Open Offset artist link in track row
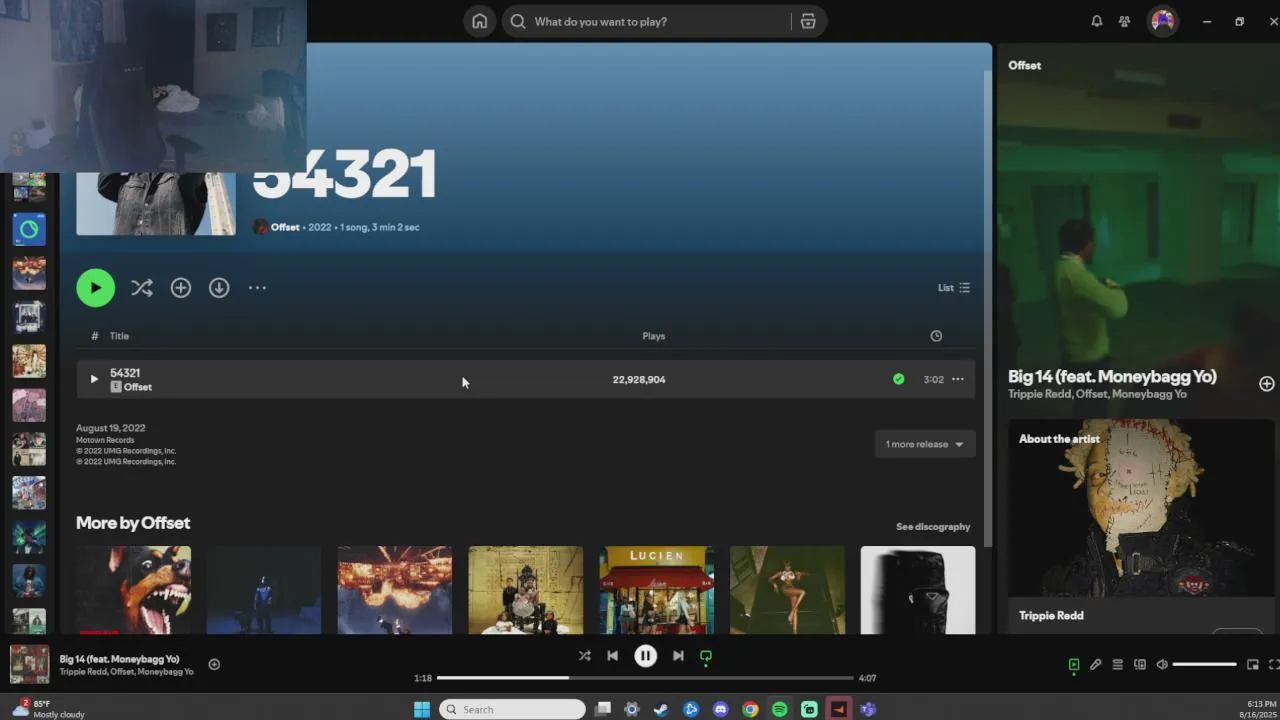The image size is (1280, 720). 138,387
